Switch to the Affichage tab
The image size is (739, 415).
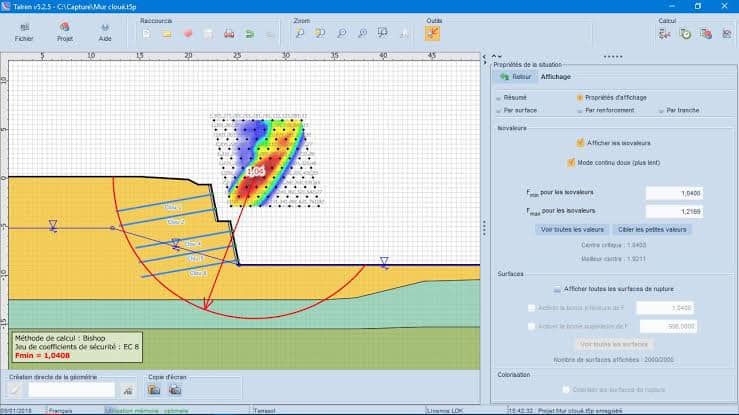tap(556, 77)
